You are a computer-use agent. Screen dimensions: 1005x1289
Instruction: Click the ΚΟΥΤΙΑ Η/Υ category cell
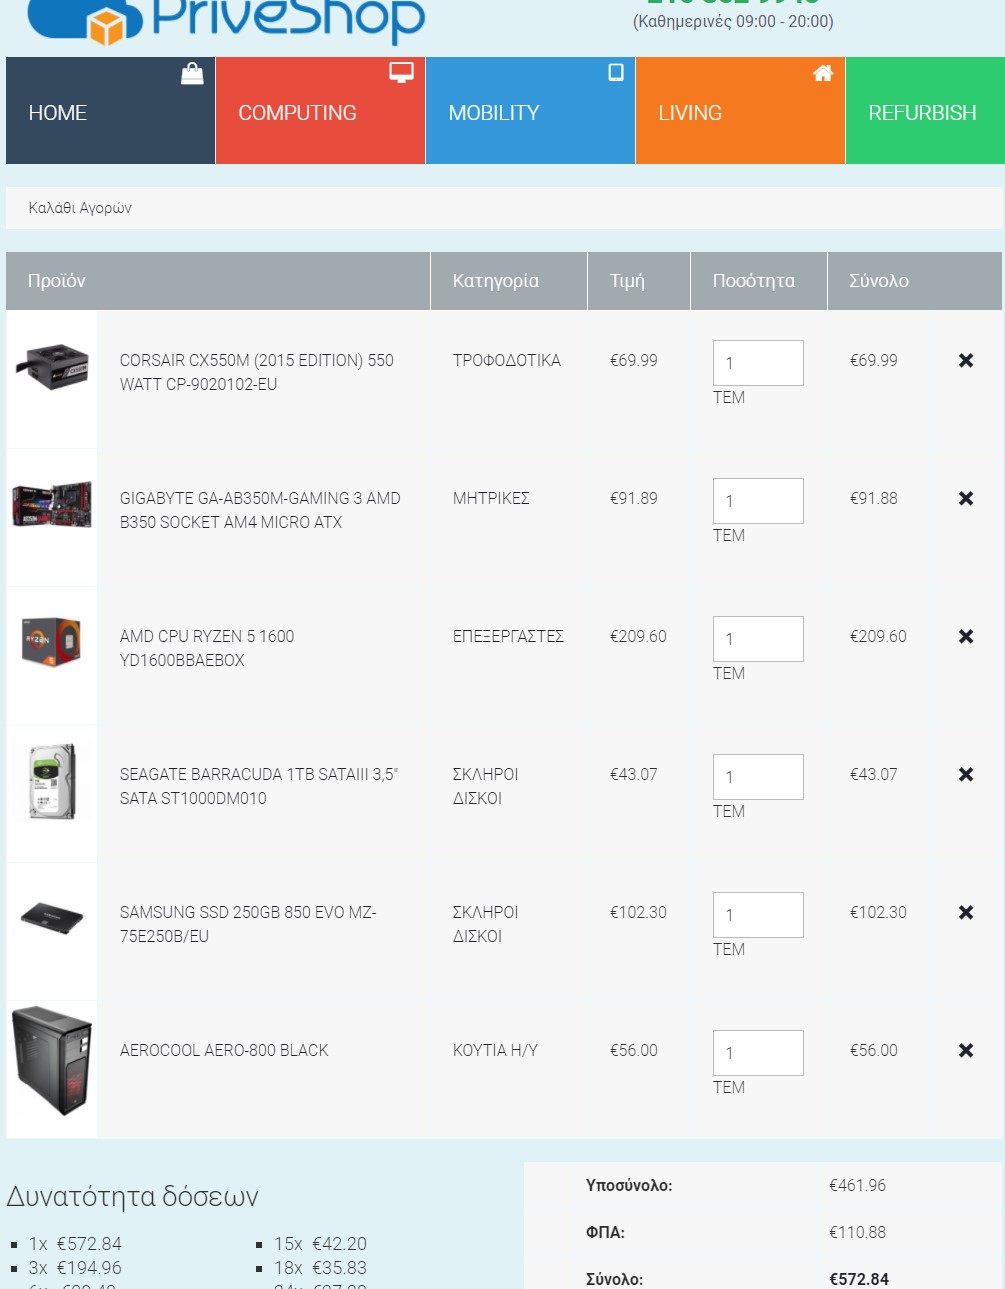point(495,1050)
